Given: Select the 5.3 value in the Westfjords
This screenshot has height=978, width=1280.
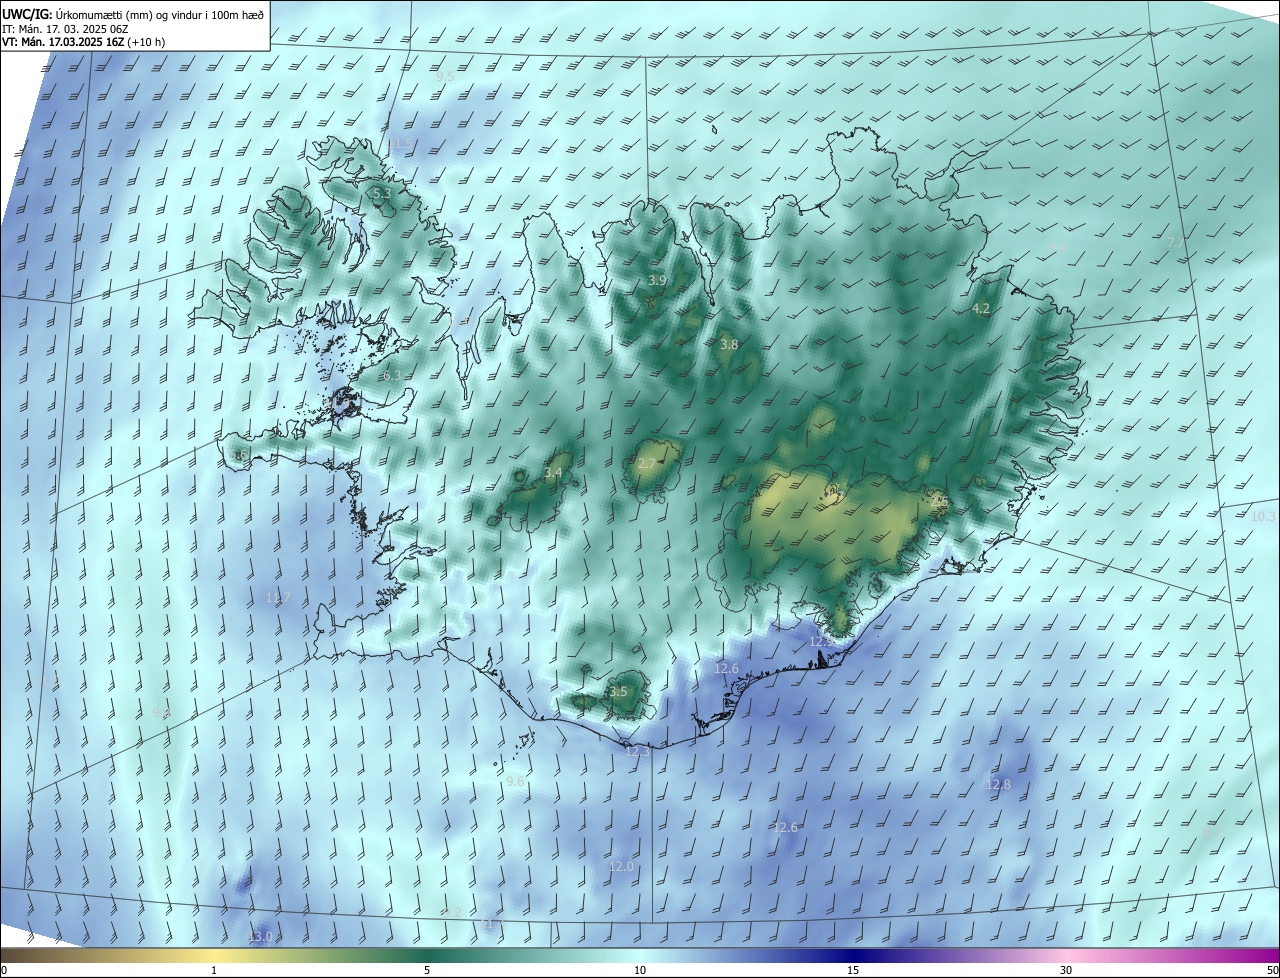Looking at the screenshot, I should 382,193.
